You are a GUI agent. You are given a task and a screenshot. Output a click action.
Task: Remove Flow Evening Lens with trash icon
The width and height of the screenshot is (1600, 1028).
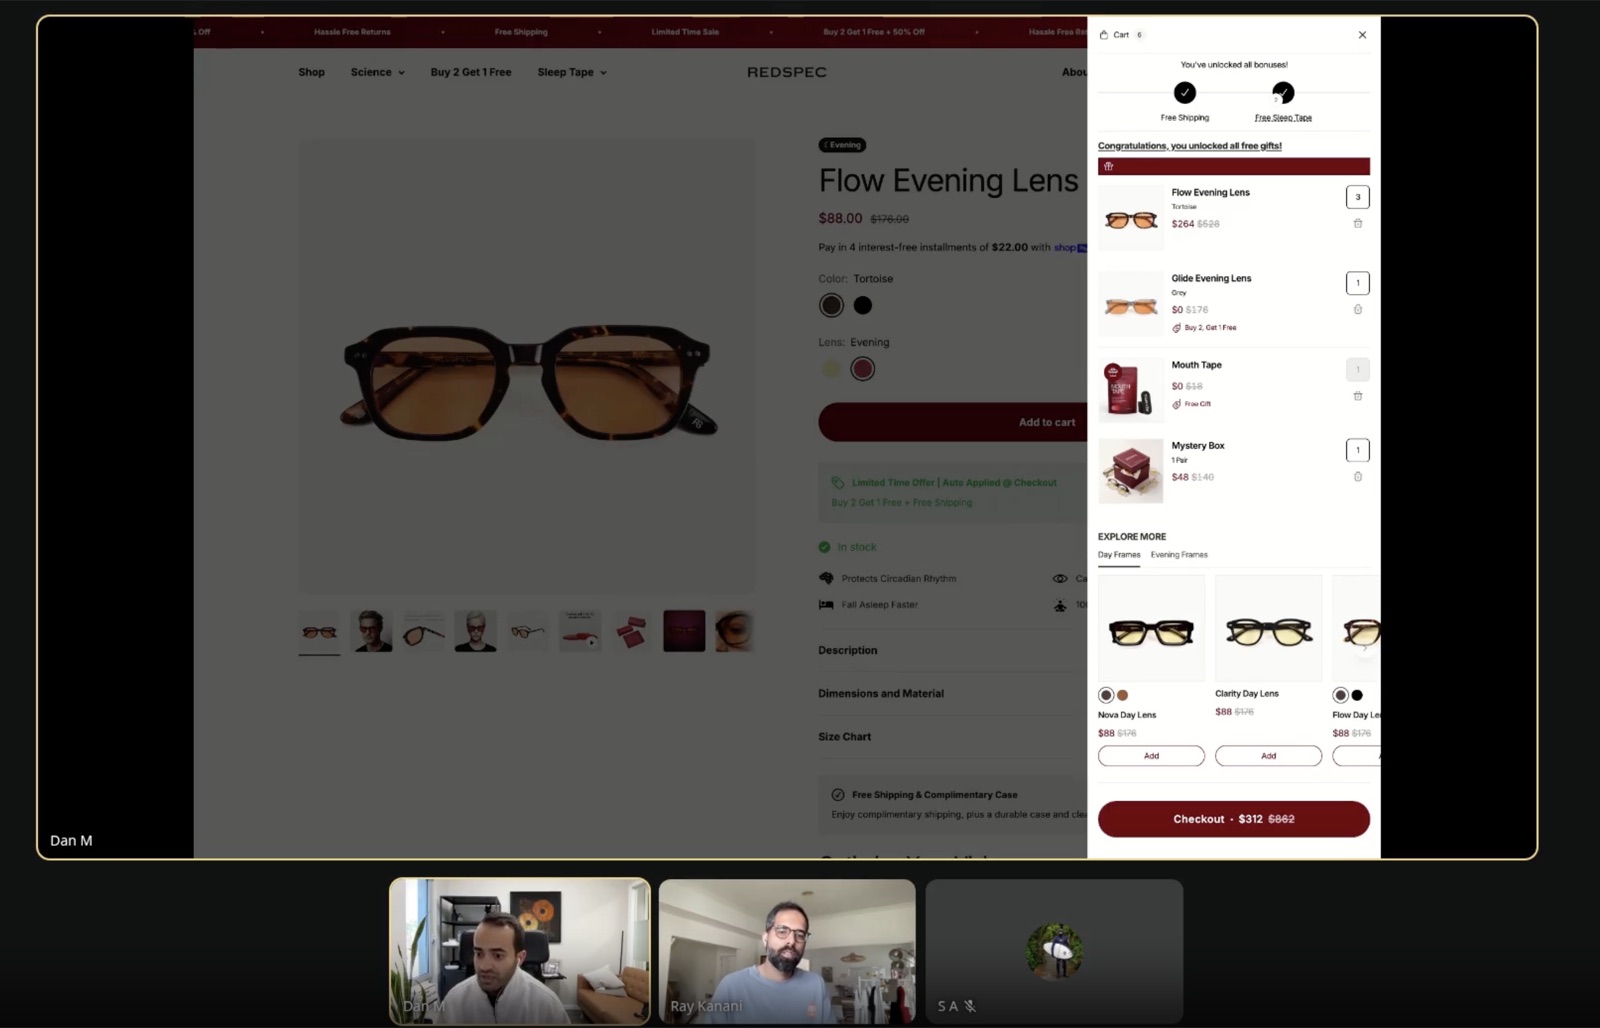point(1358,223)
